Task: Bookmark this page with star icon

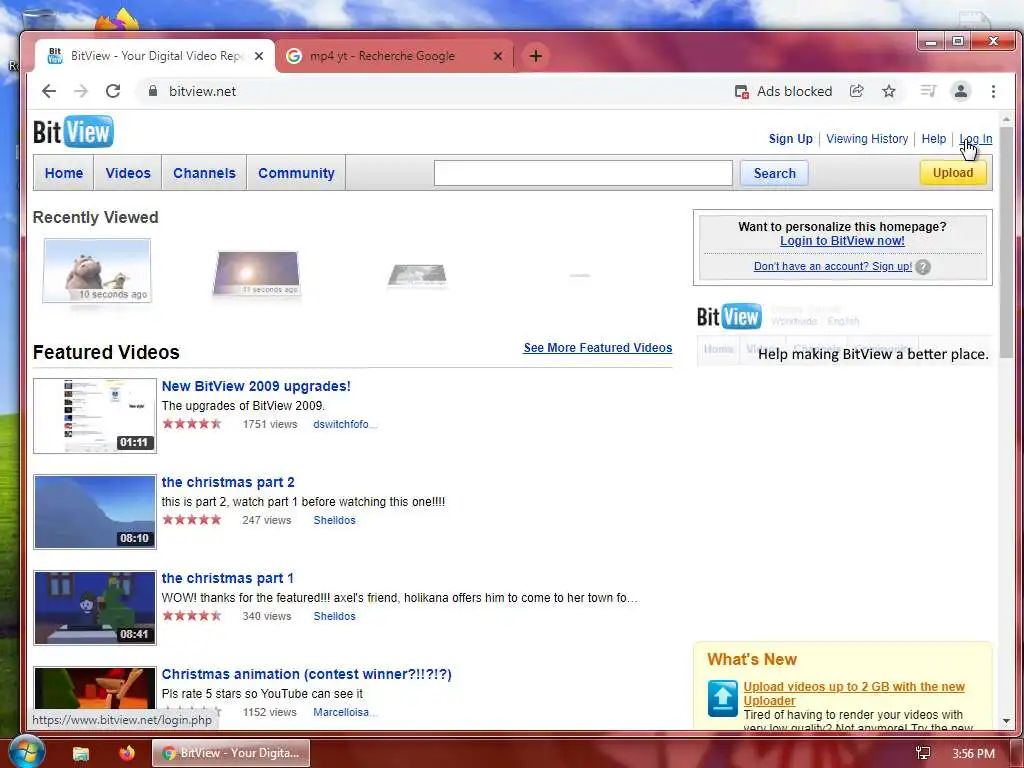Action: [889, 91]
